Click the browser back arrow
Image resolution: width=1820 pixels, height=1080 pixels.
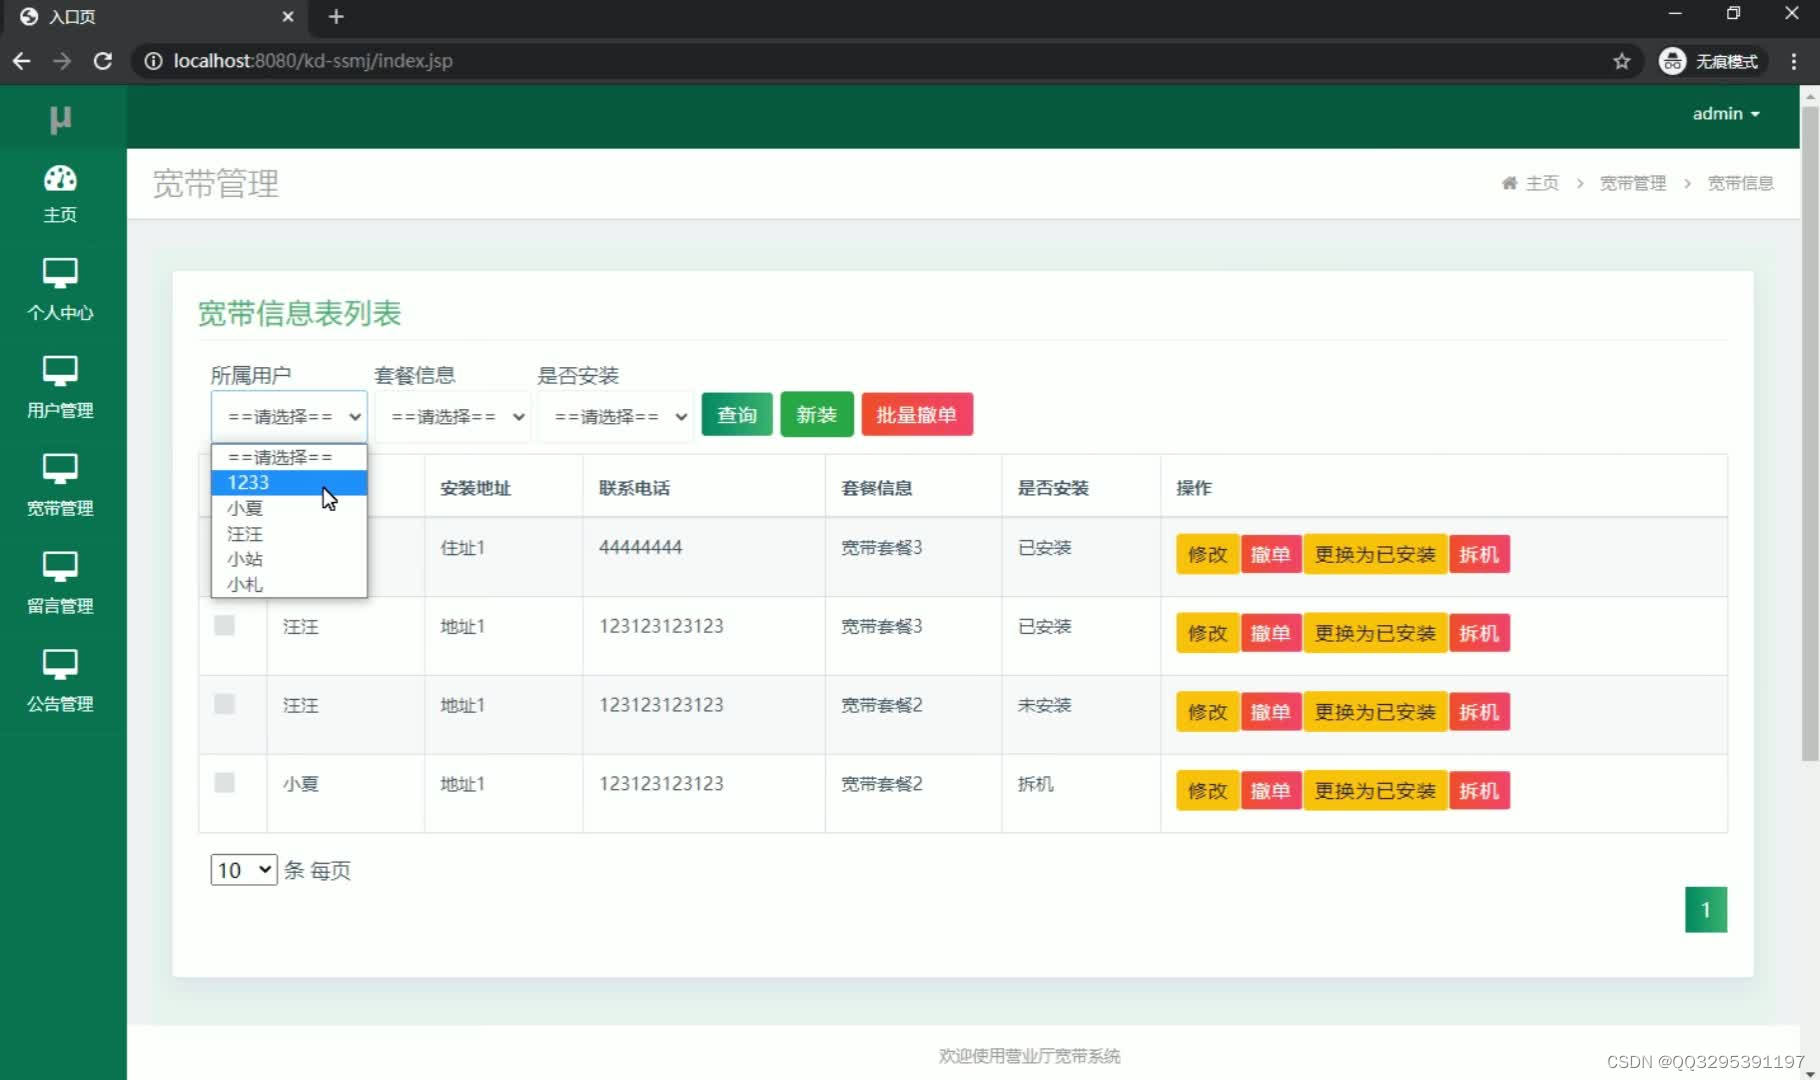point(22,61)
